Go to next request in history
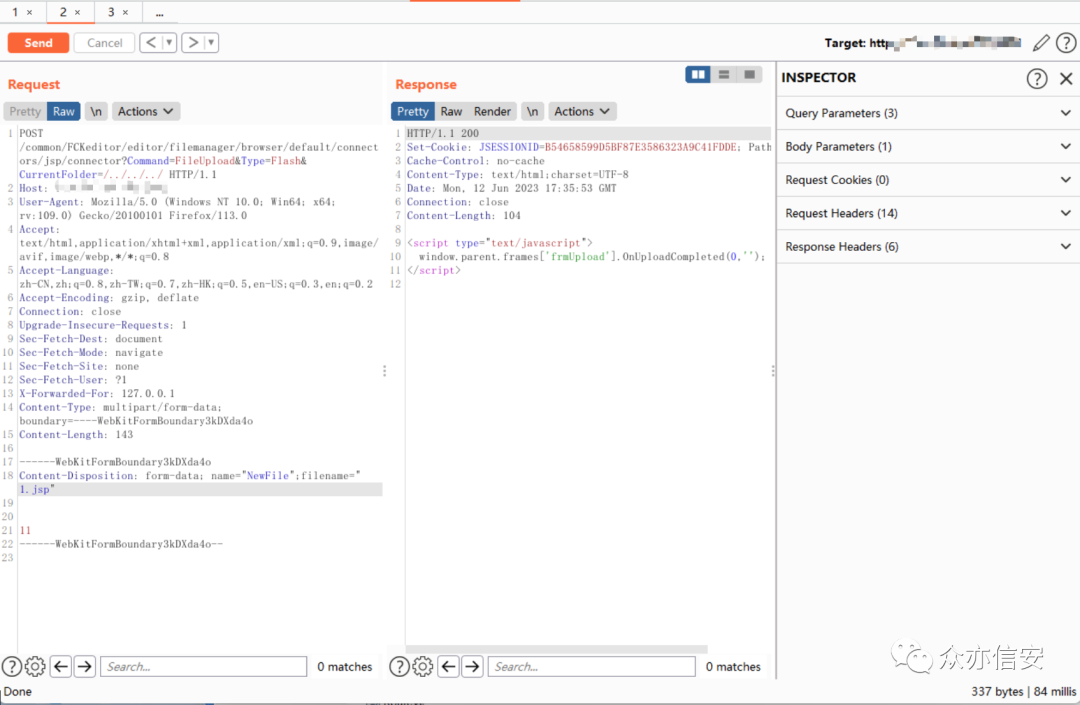The height and width of the screenshot is (705, 1080). click(194, 43)
